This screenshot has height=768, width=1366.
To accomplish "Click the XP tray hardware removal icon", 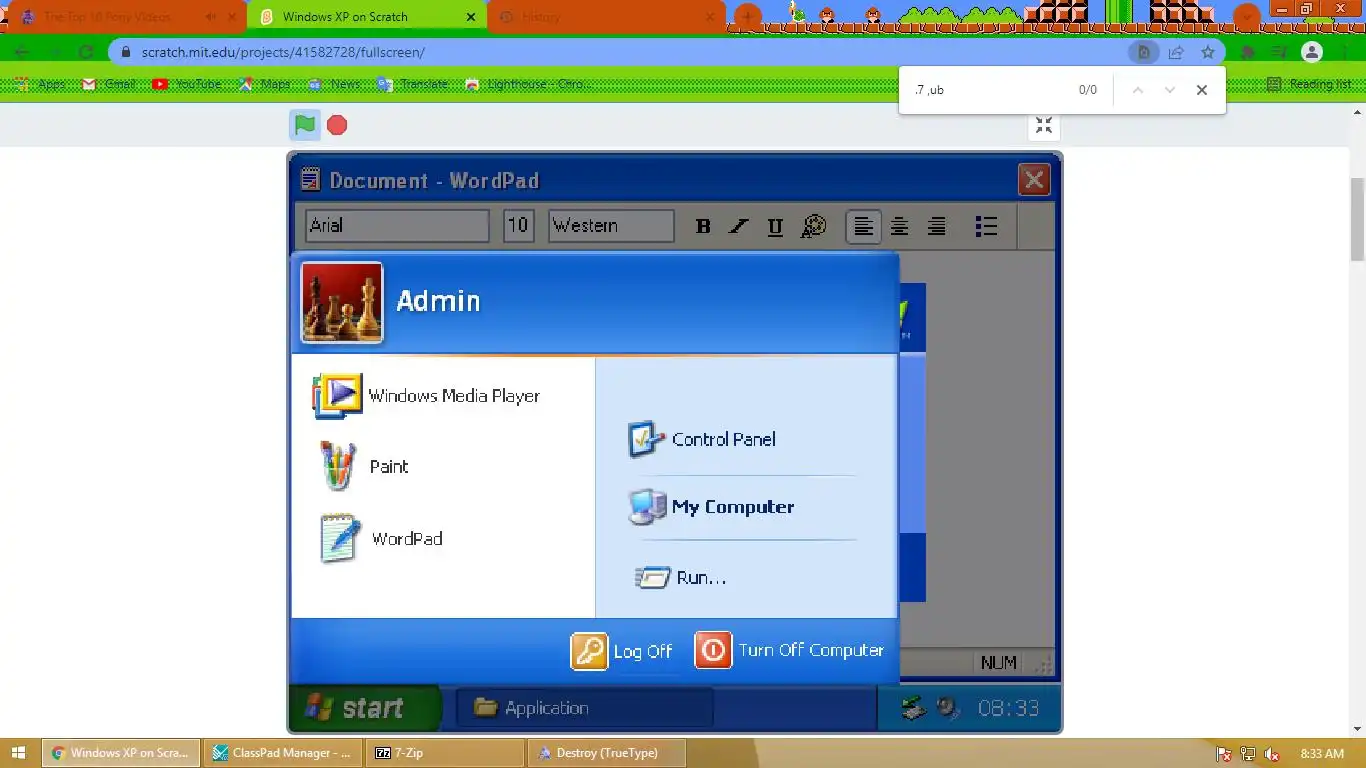I will 912,708.
